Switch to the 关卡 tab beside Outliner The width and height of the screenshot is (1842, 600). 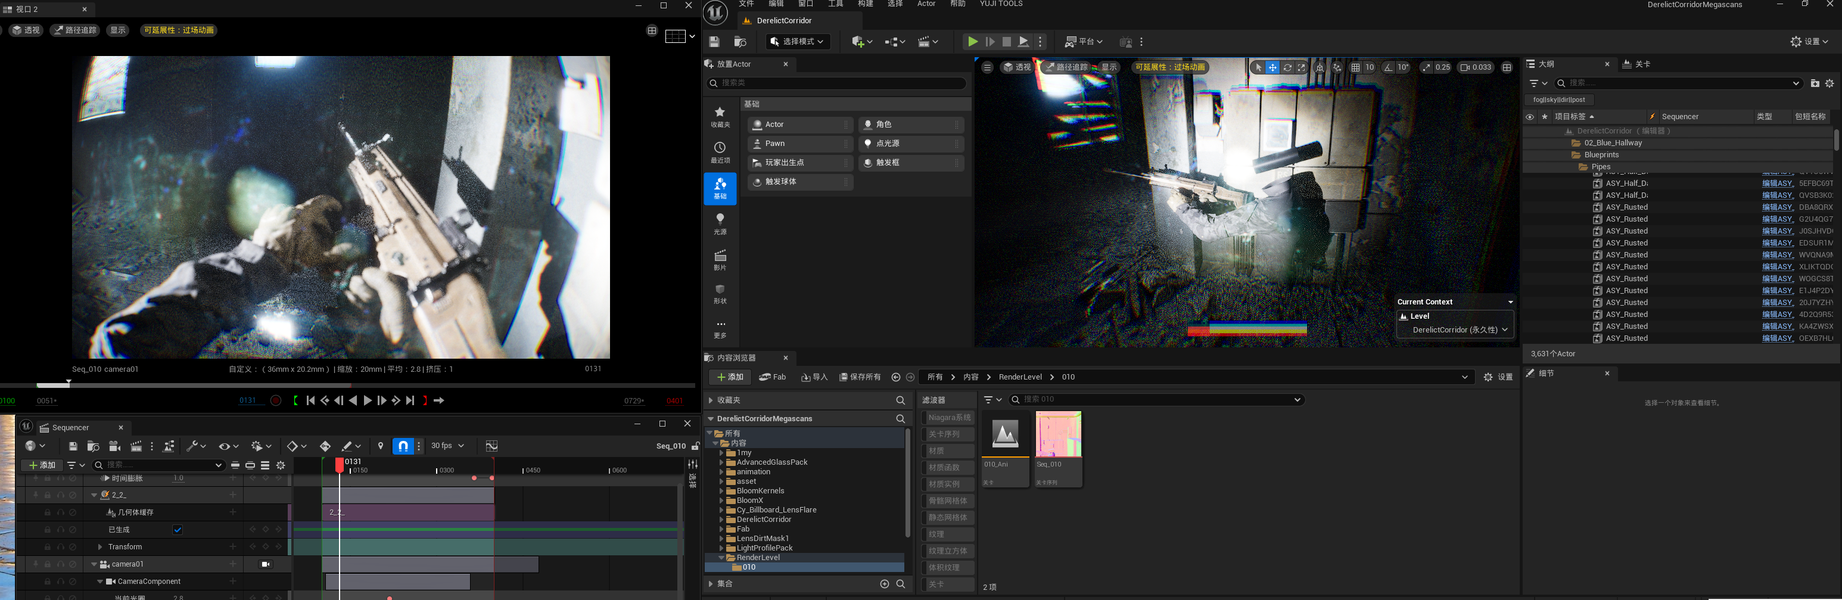point(1638,64)
